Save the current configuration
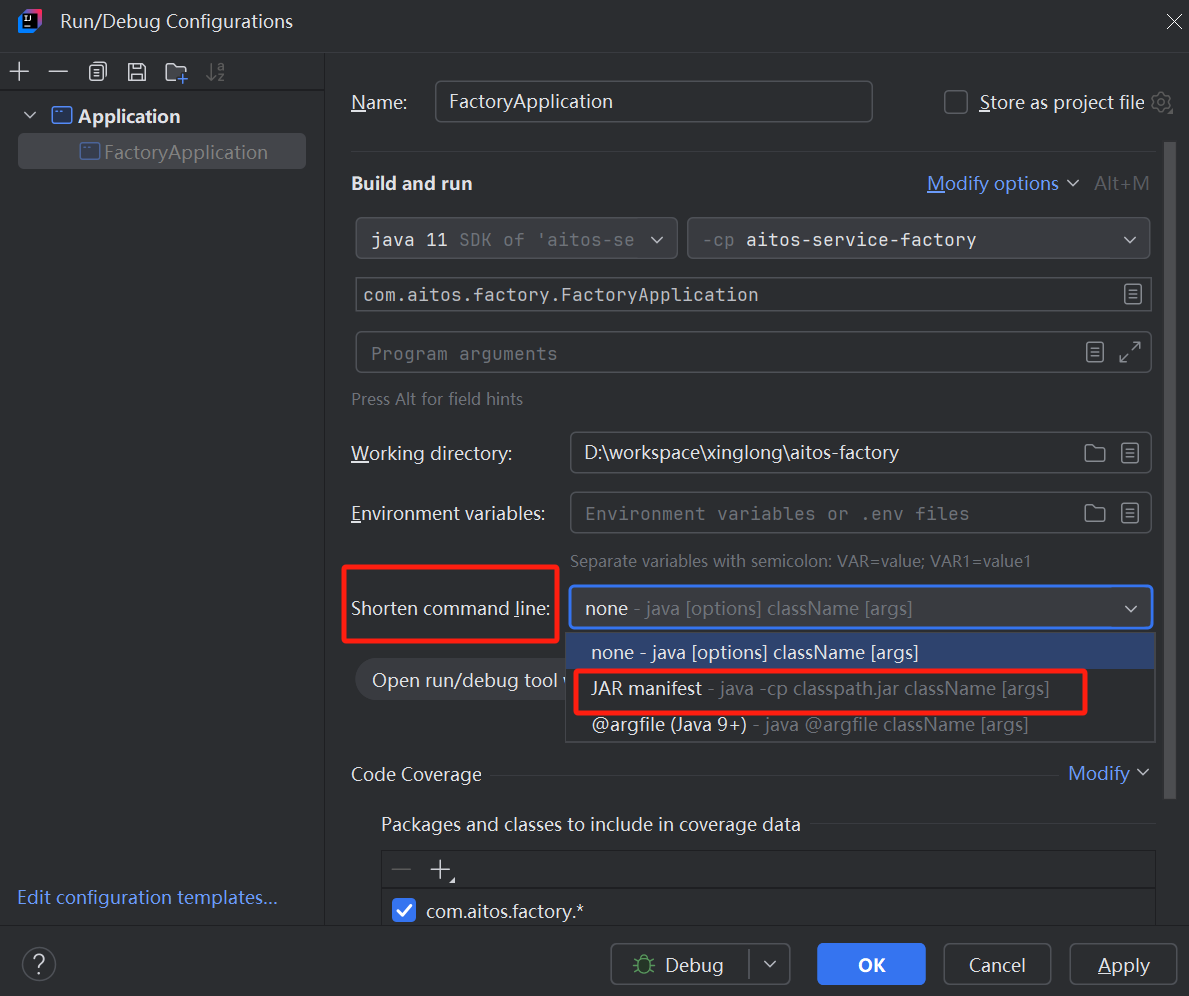1189x996 pixels. [x=136, y=71]
